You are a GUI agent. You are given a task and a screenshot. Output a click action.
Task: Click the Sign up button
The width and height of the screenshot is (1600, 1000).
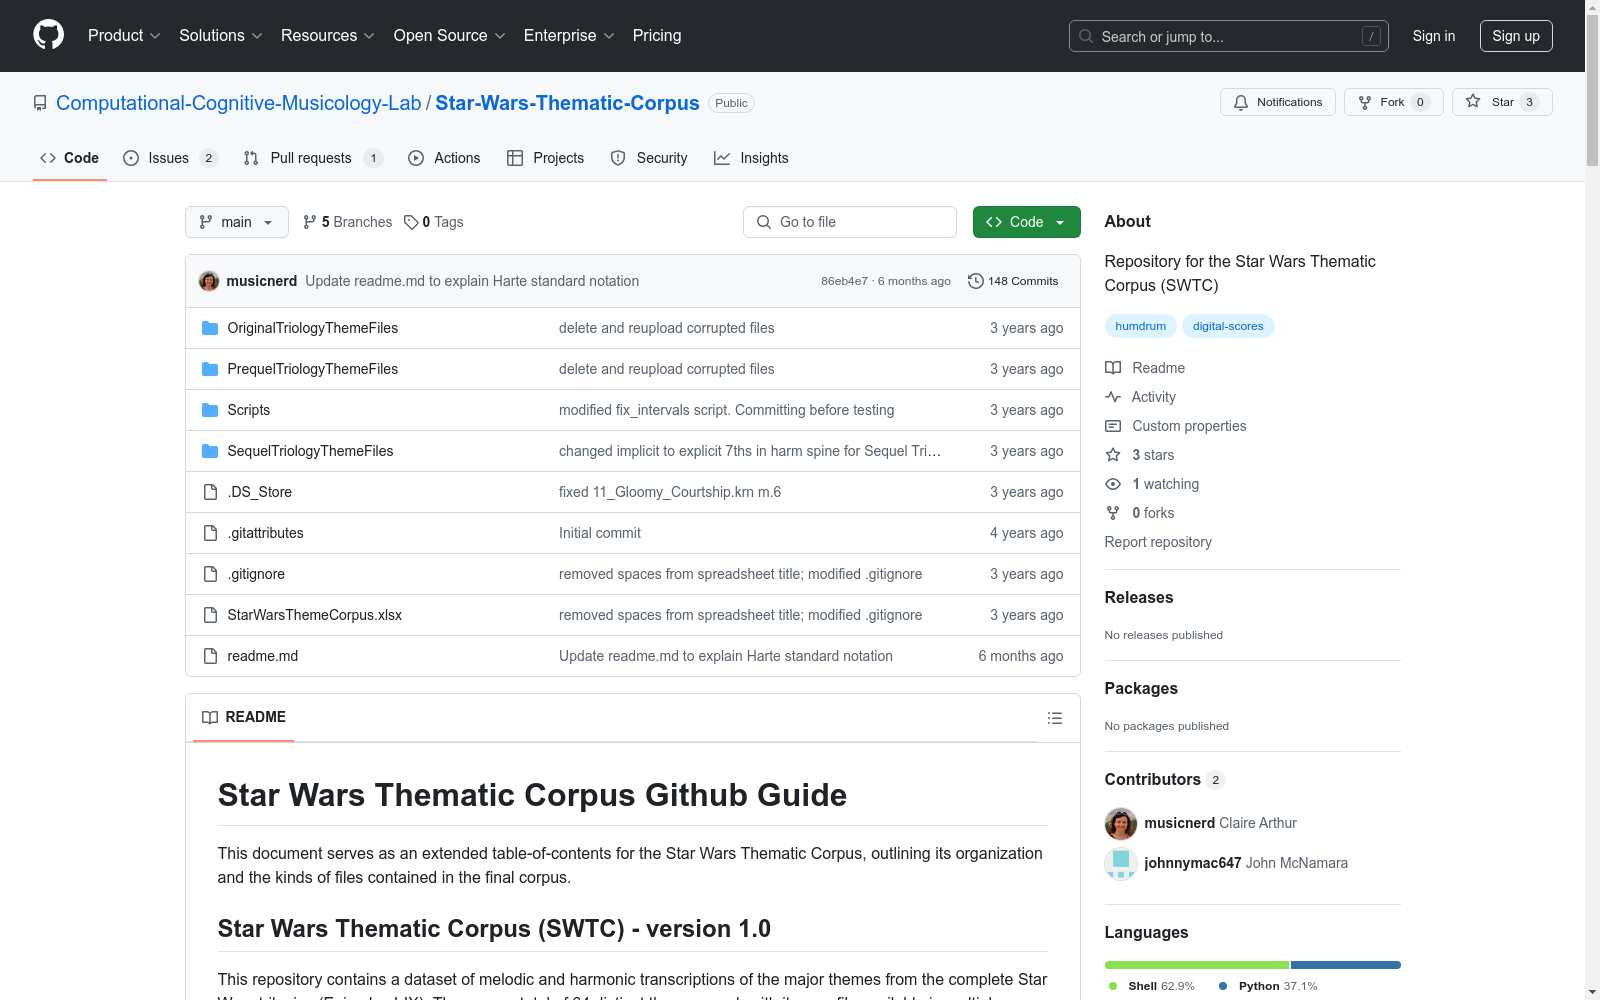(1516, 36)
